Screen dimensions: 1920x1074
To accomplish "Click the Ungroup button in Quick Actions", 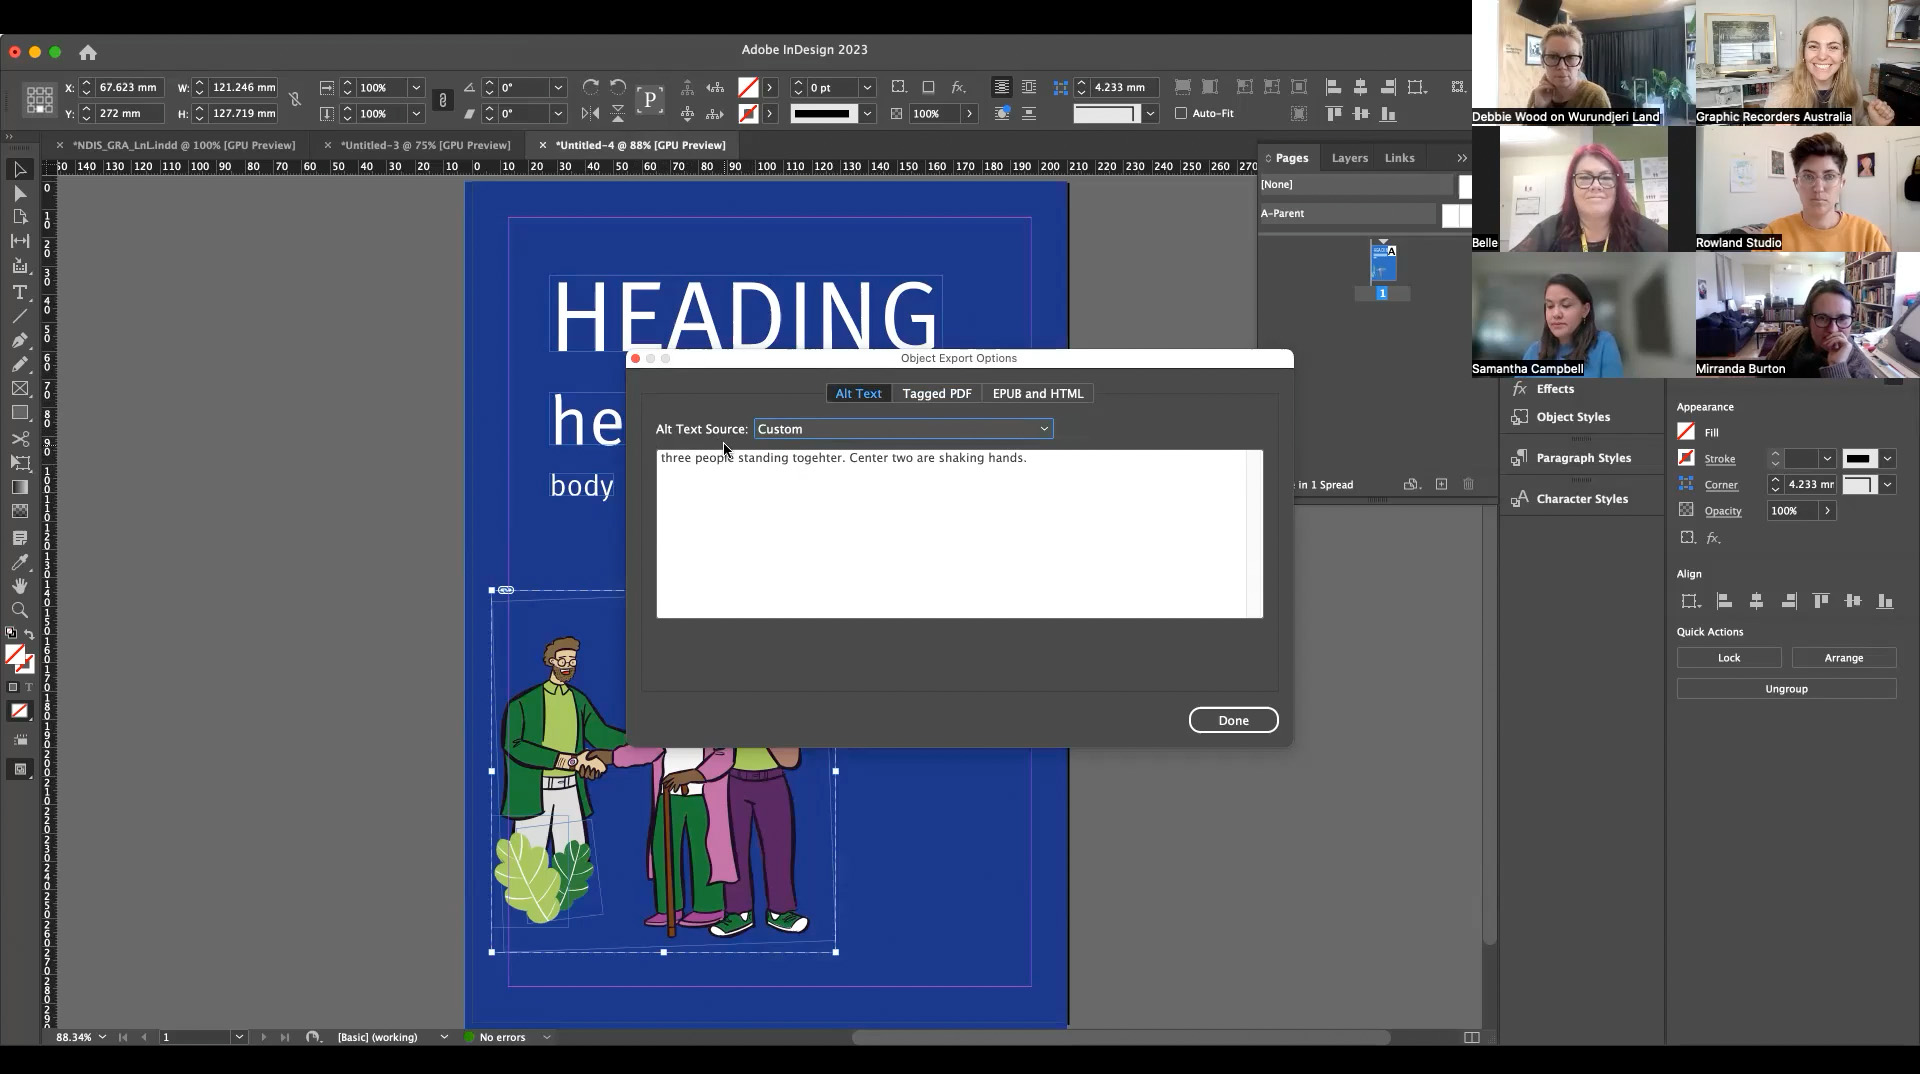I will (x=1786, y=688).
